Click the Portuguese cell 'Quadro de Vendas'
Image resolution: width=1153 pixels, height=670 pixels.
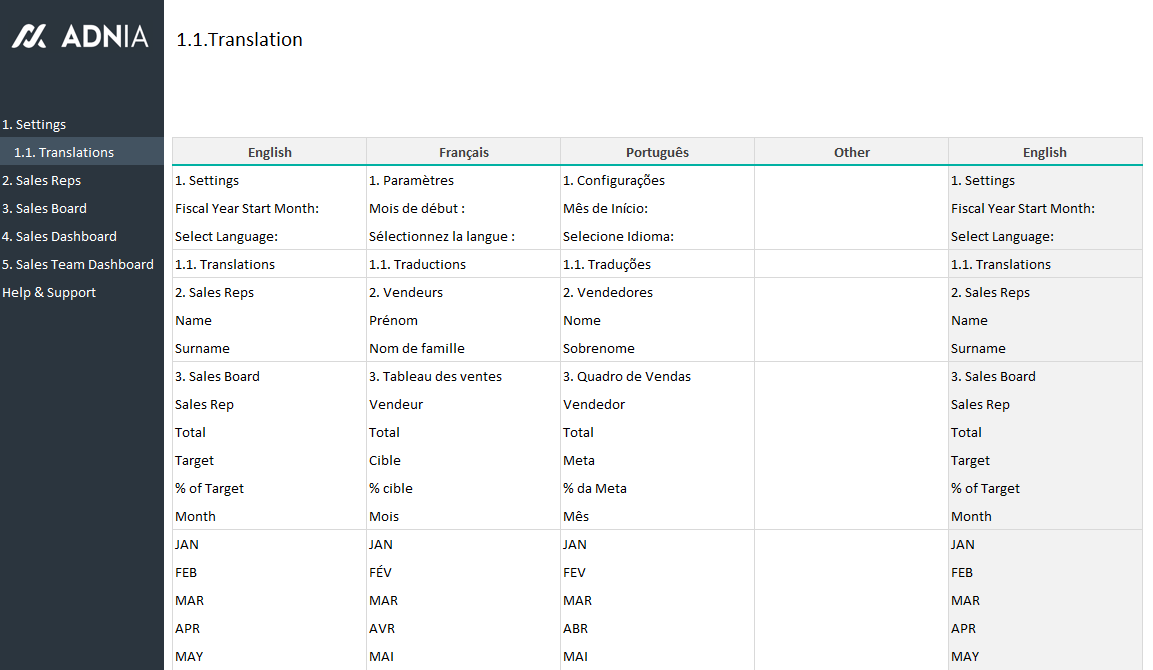tap(627, 377)
